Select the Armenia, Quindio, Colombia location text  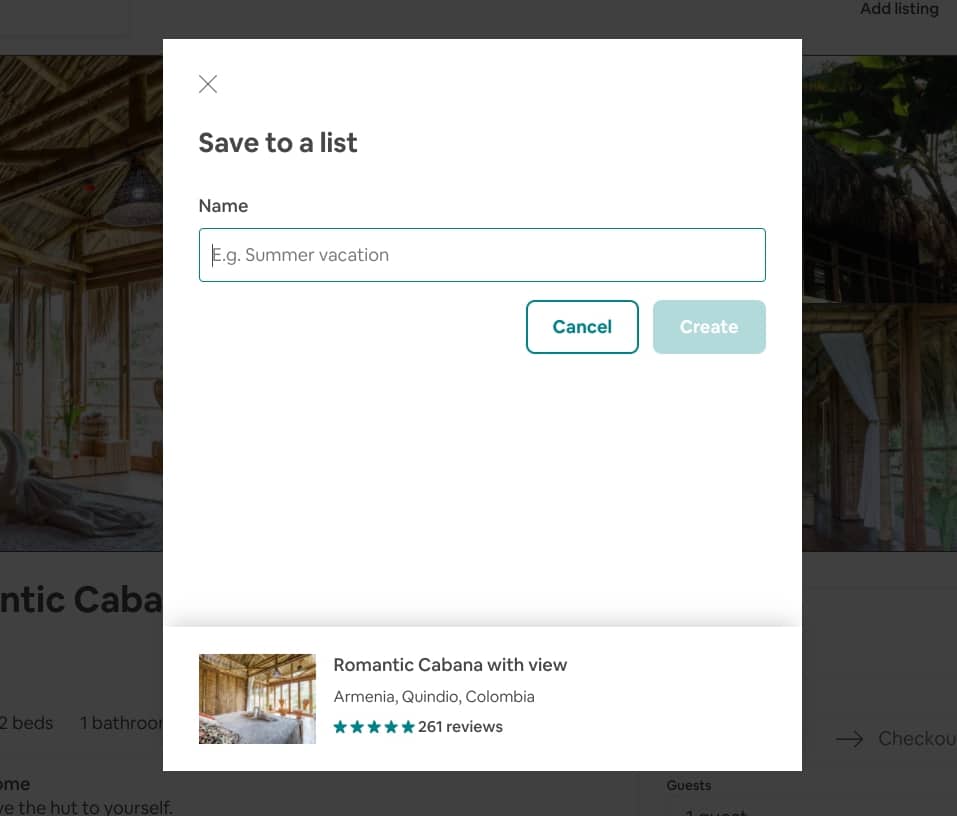tap(434, 696)
